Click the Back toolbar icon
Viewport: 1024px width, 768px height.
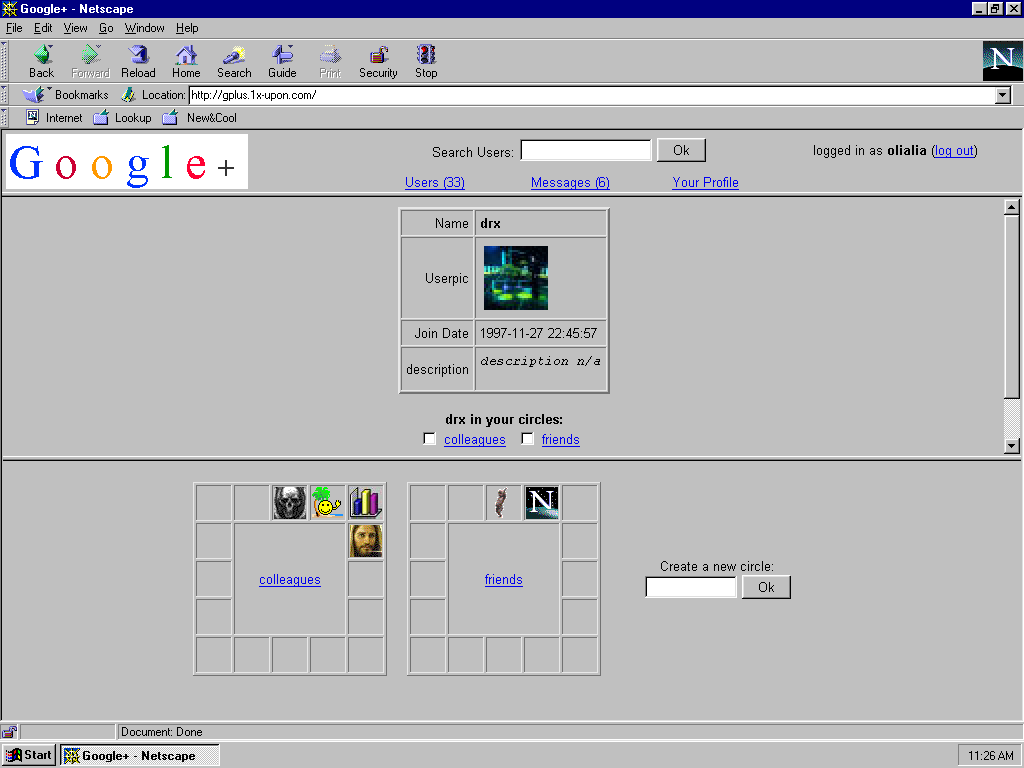41,61
